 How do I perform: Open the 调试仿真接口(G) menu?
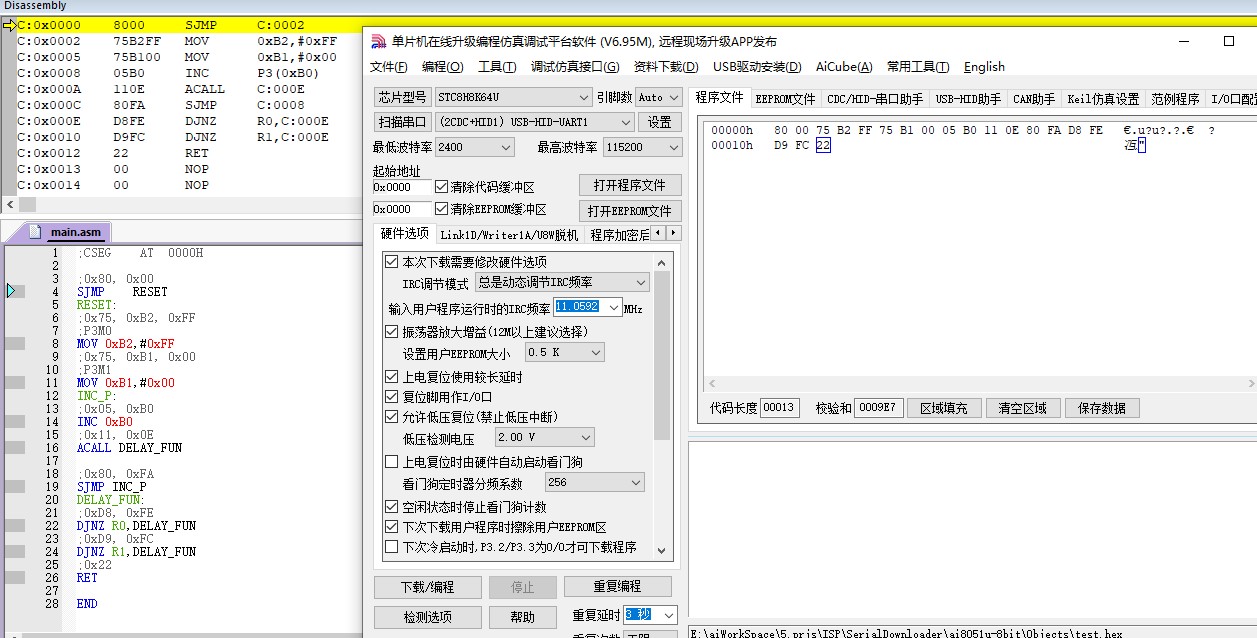(575, 67)
